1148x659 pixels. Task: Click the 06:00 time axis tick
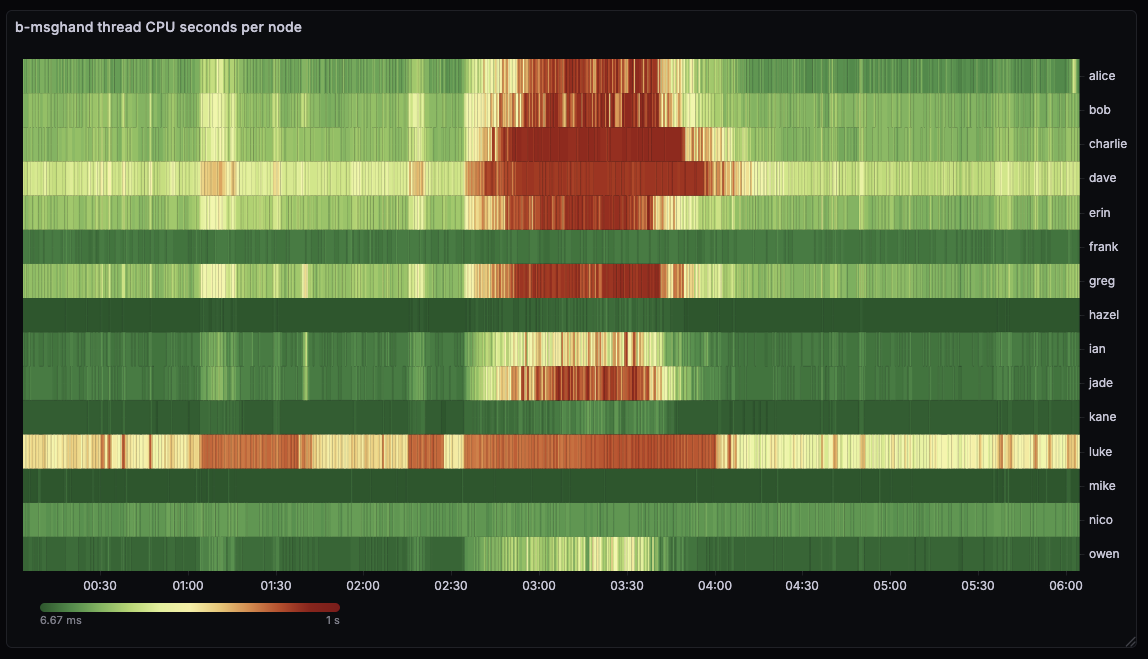(x=1065, y=586)
